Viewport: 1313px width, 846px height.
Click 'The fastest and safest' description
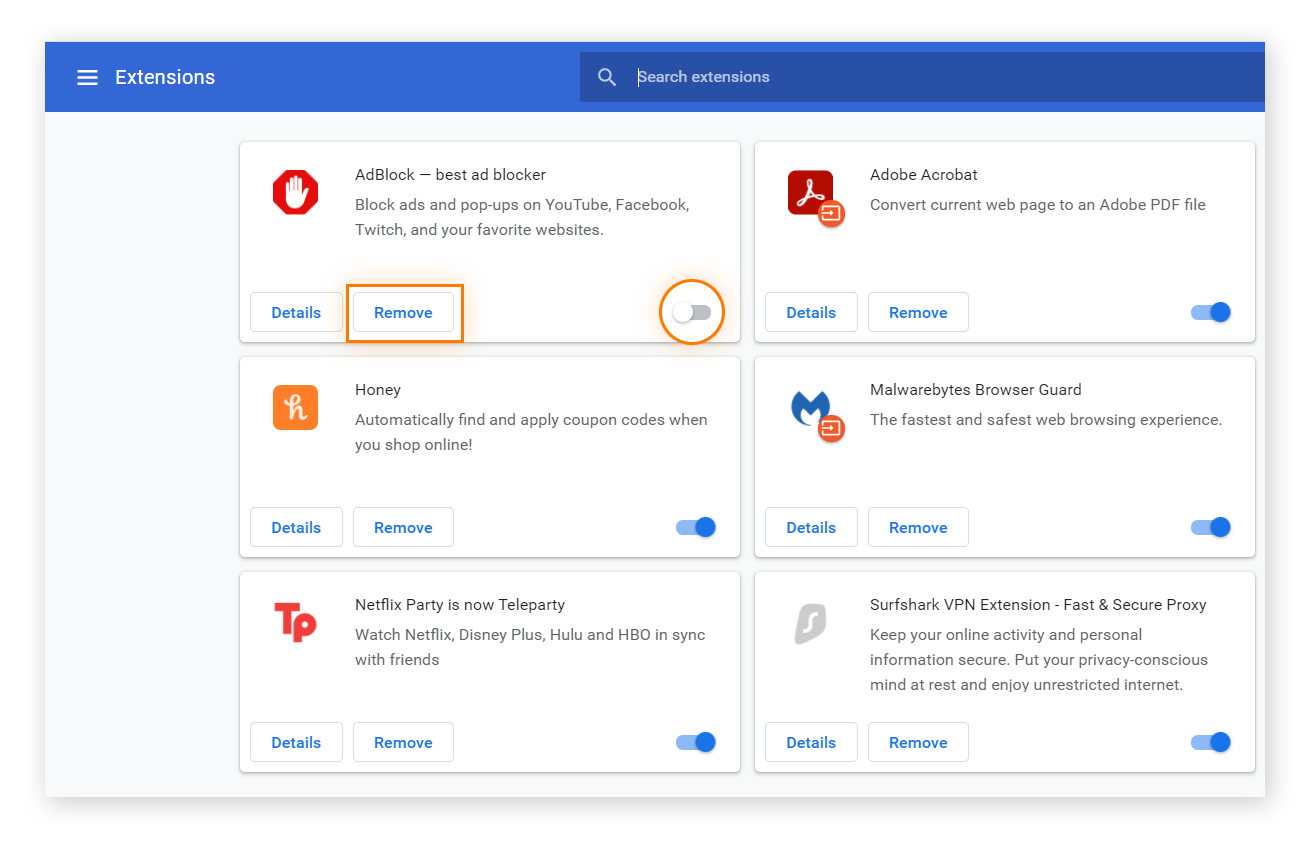tap(1046, 420)
